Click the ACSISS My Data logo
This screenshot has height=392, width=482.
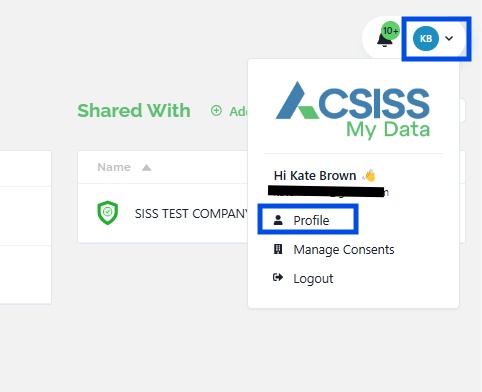[x=353, y=110]
